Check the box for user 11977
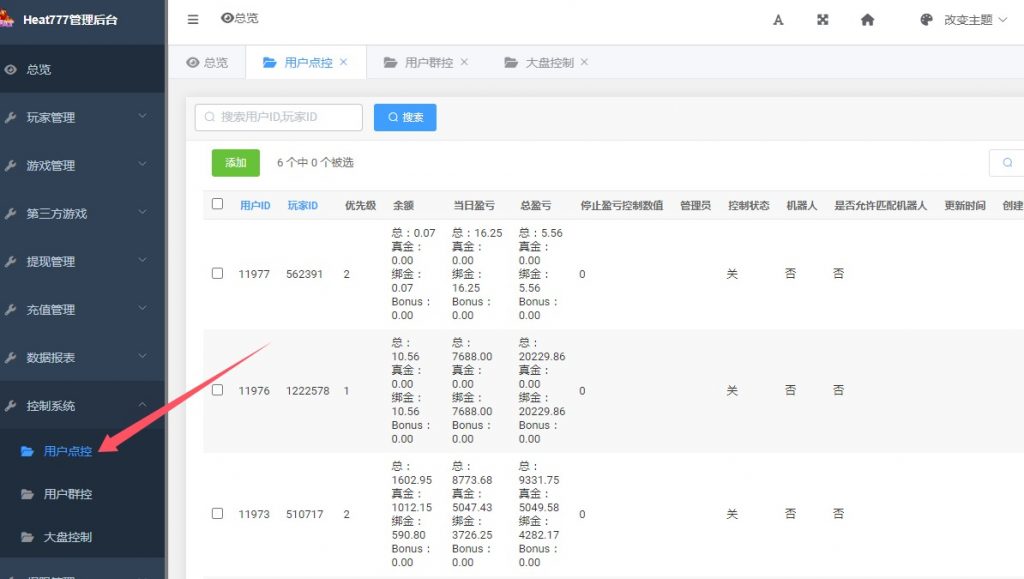 [x=218, y=274]
